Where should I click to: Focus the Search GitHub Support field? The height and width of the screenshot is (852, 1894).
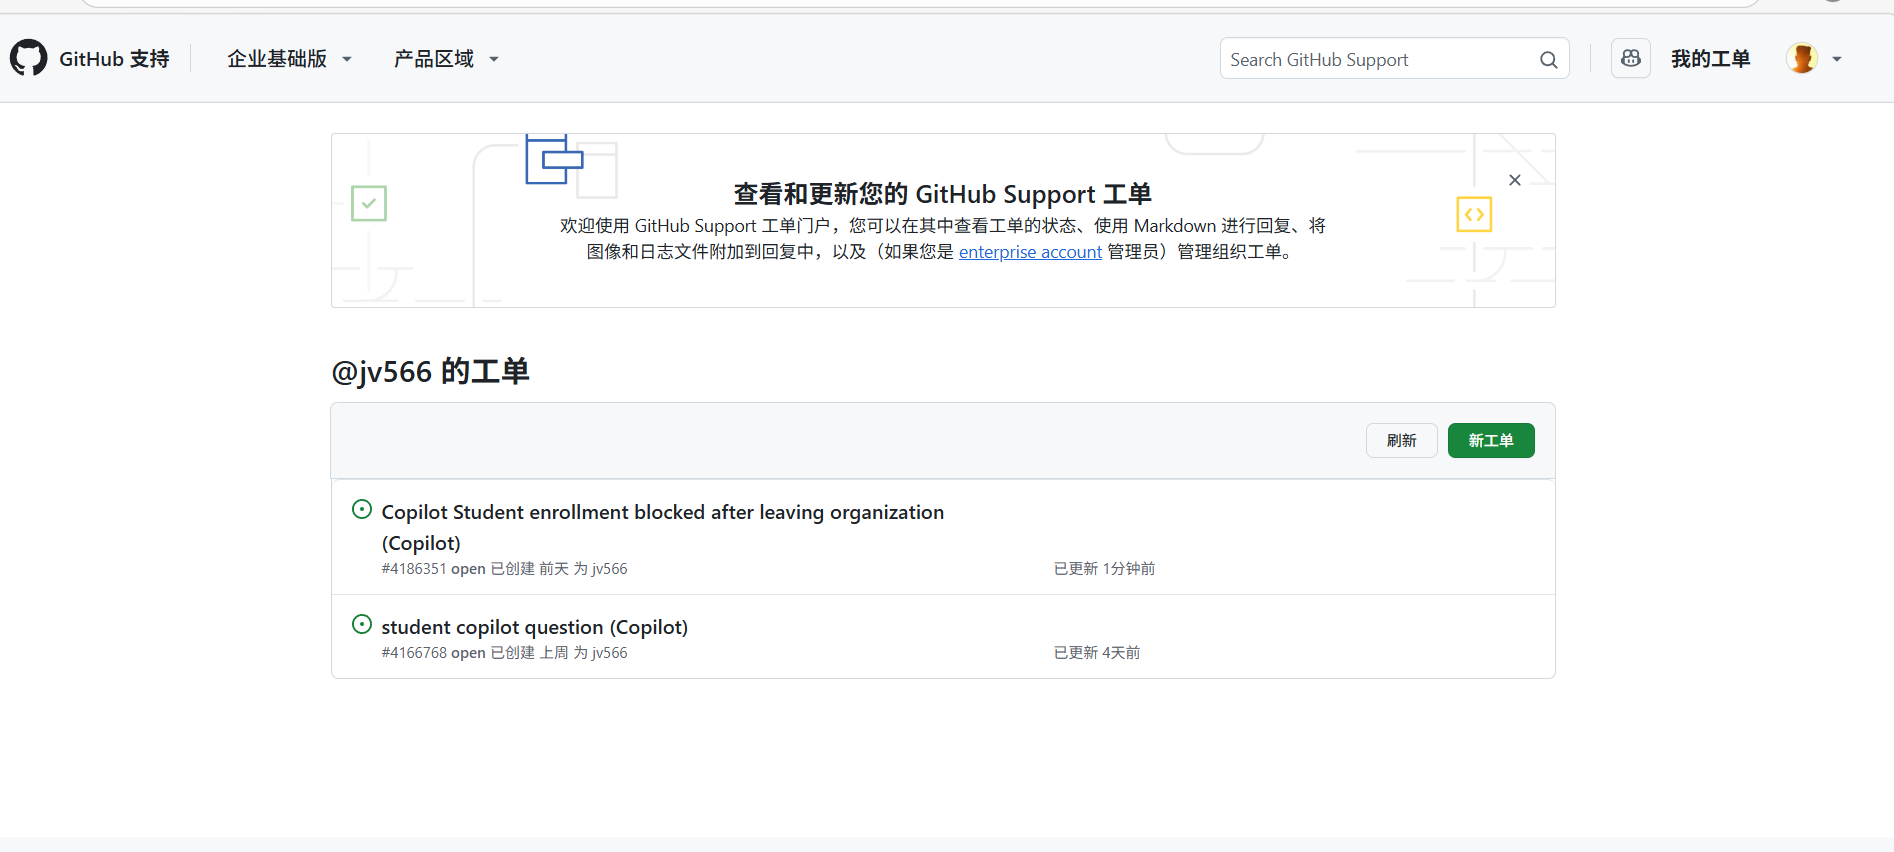pos(1394,59)
